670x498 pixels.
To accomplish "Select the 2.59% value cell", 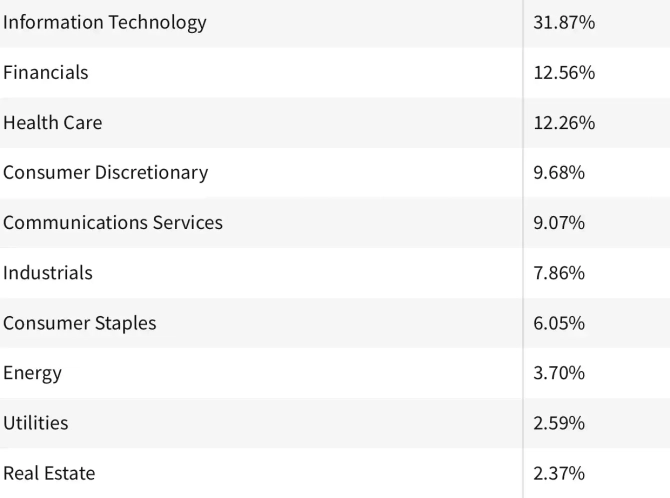I will [559, 422].
